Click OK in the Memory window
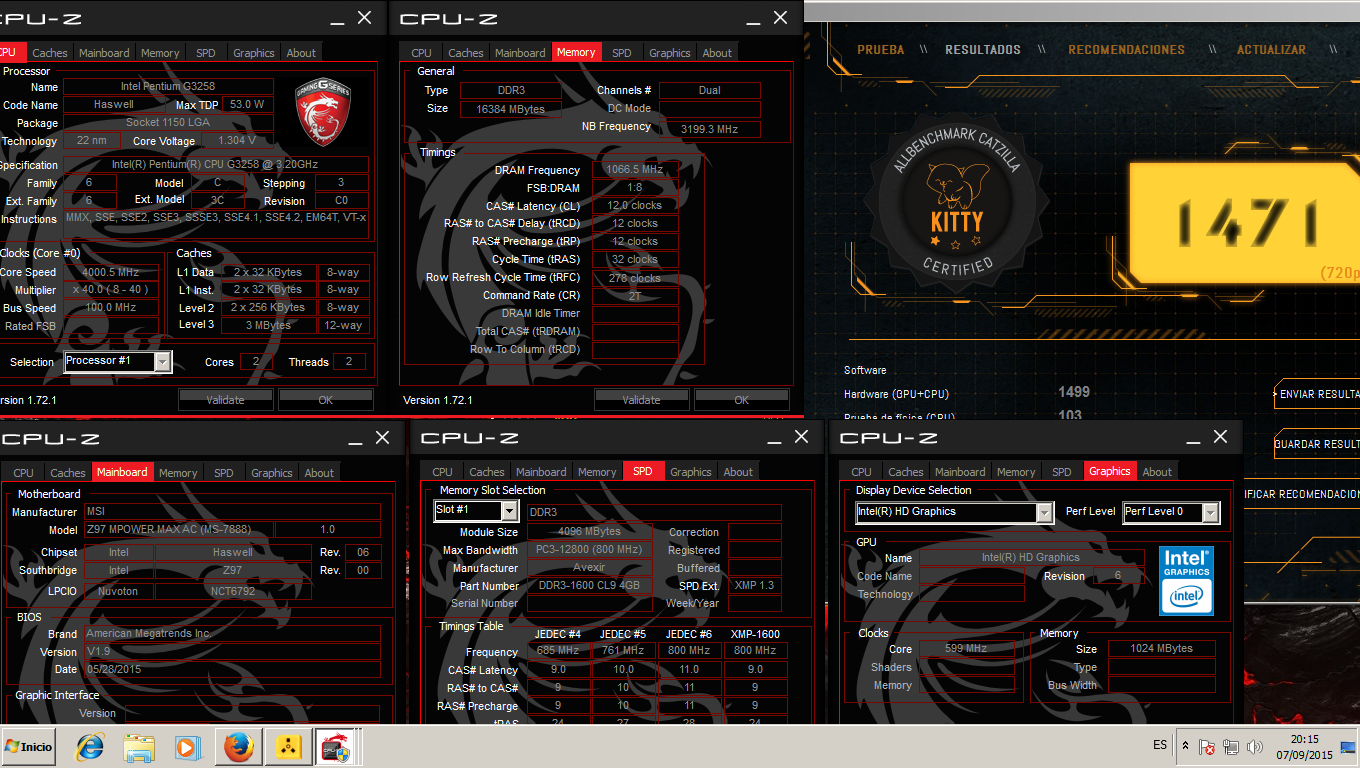Viewport: 1360px width, 768px height. coord(742,399)
